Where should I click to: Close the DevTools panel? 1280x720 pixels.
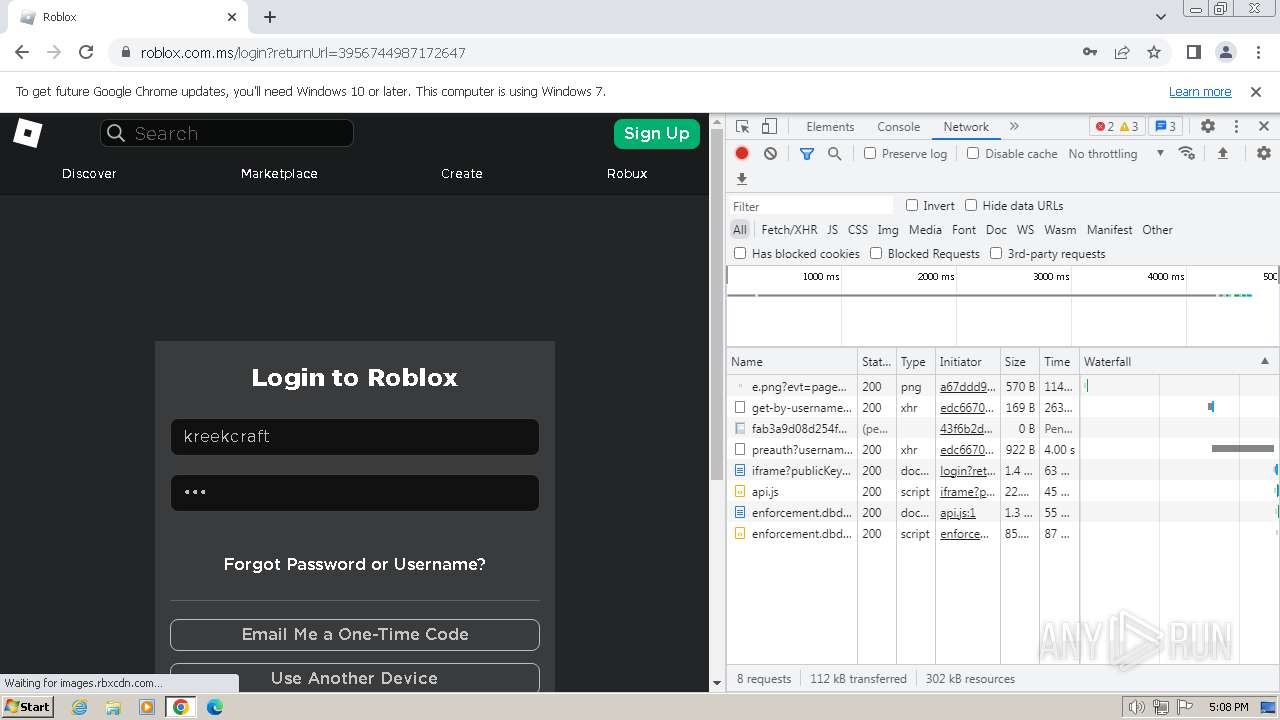(x=1264, y=127)
